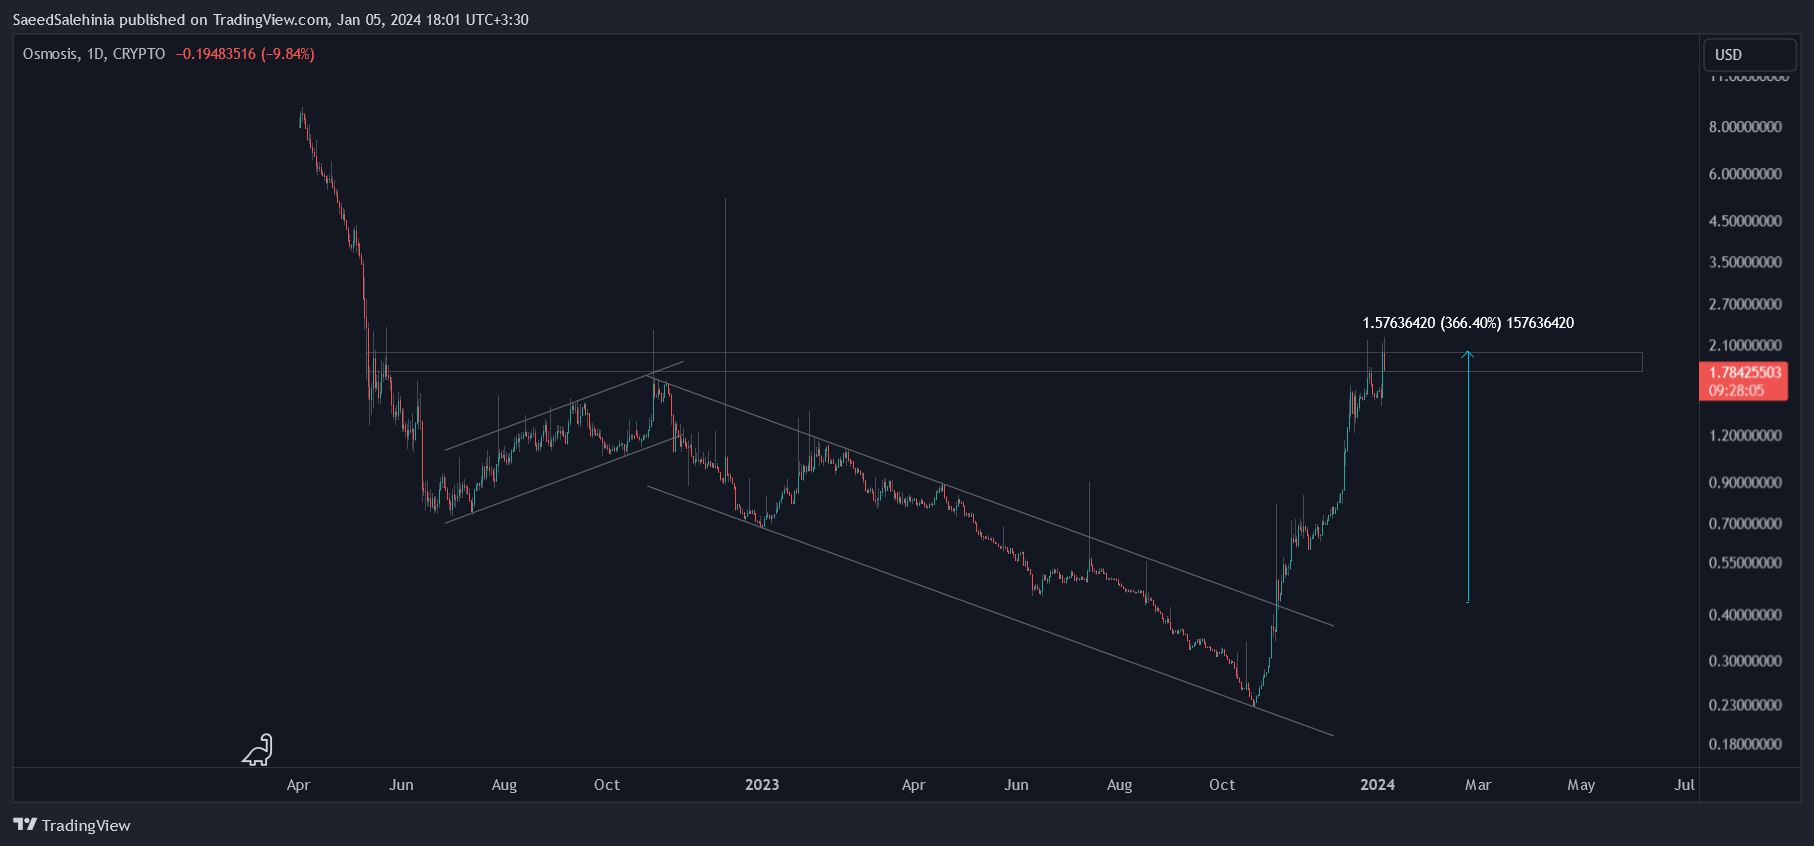Click the 2.10000000 price axis label
1814x846 pixels.
[1745, 345]
